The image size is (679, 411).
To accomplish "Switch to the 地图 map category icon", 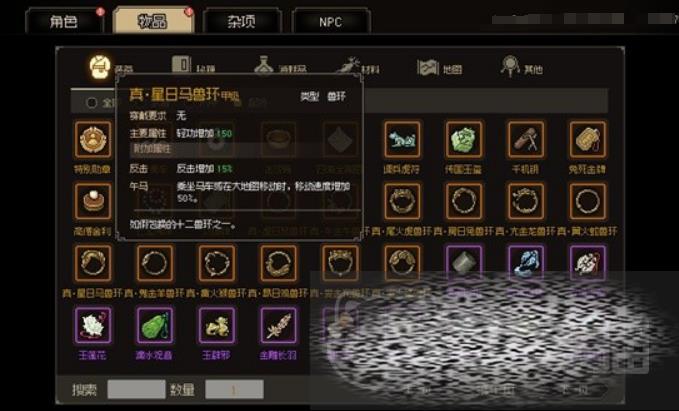I will click(427, 68).
